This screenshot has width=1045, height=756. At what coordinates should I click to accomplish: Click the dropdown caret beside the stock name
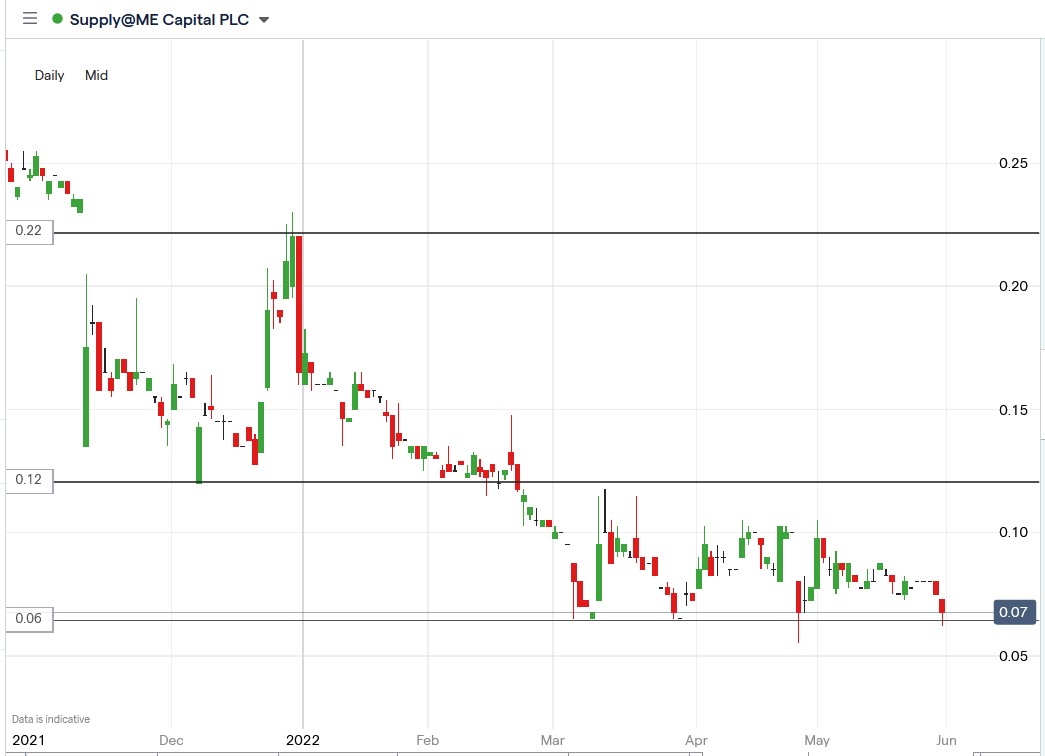tap(262, 19)
